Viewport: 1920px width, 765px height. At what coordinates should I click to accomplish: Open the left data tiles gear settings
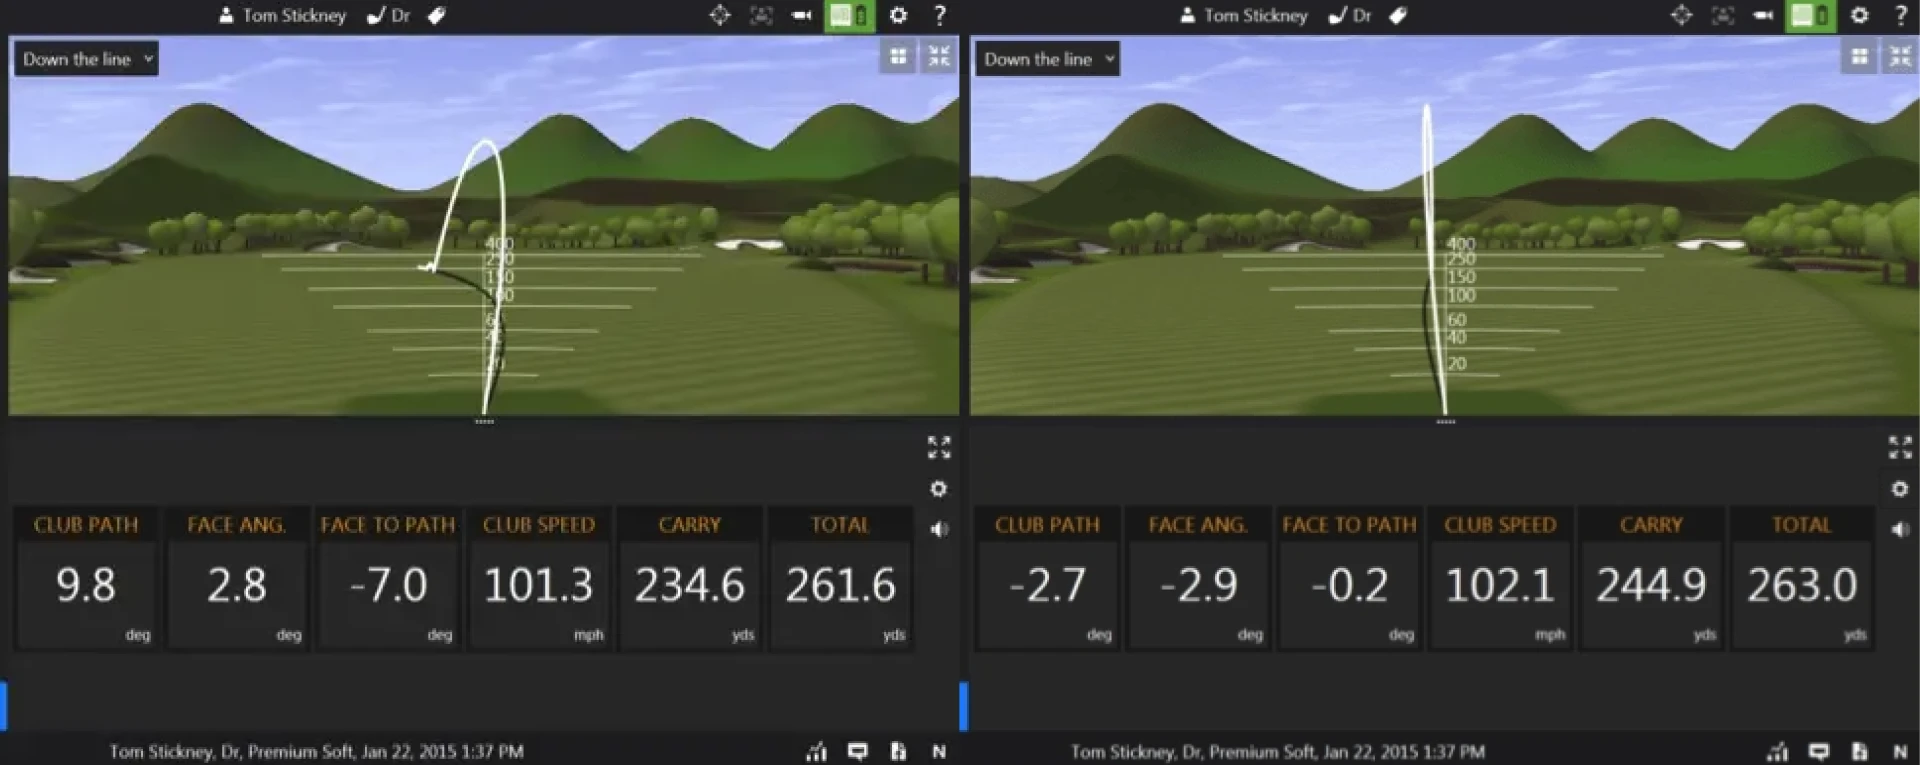[x=938, y=489]
